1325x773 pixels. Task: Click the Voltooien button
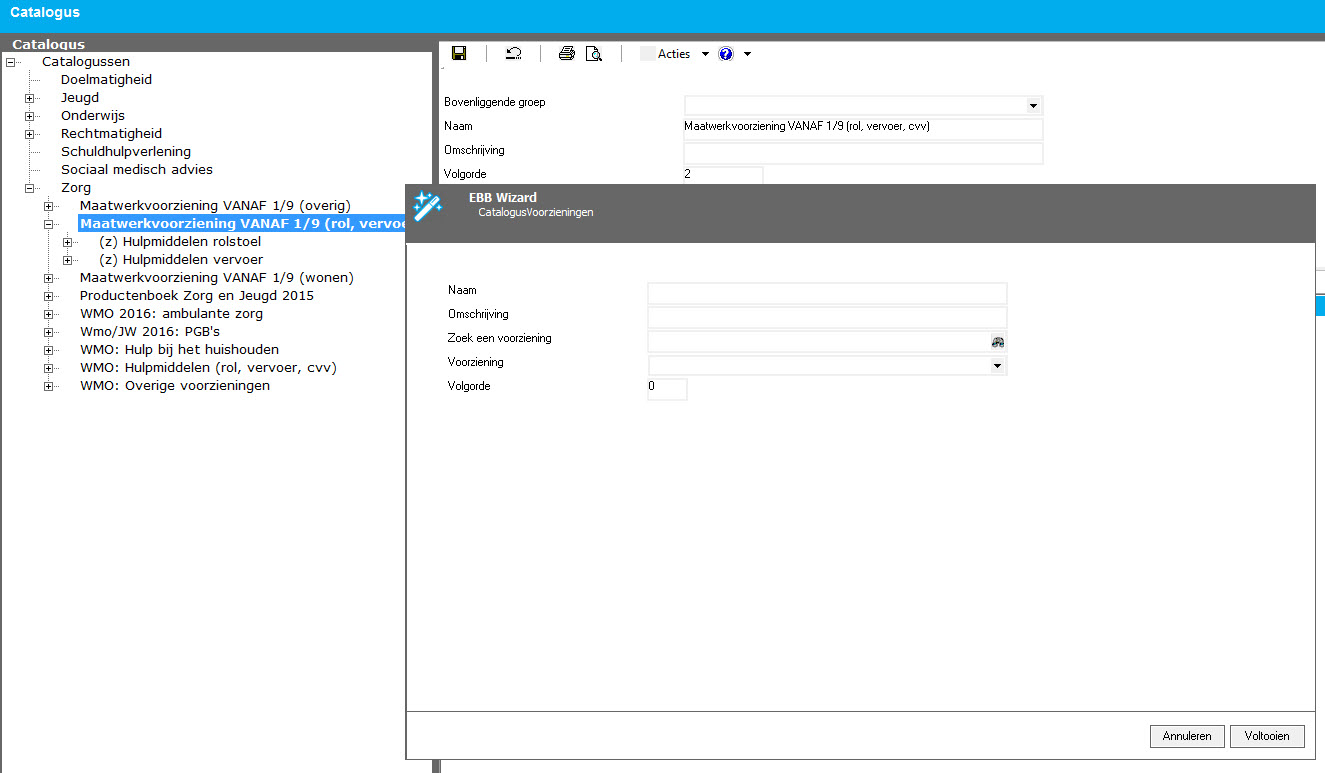1267,736
